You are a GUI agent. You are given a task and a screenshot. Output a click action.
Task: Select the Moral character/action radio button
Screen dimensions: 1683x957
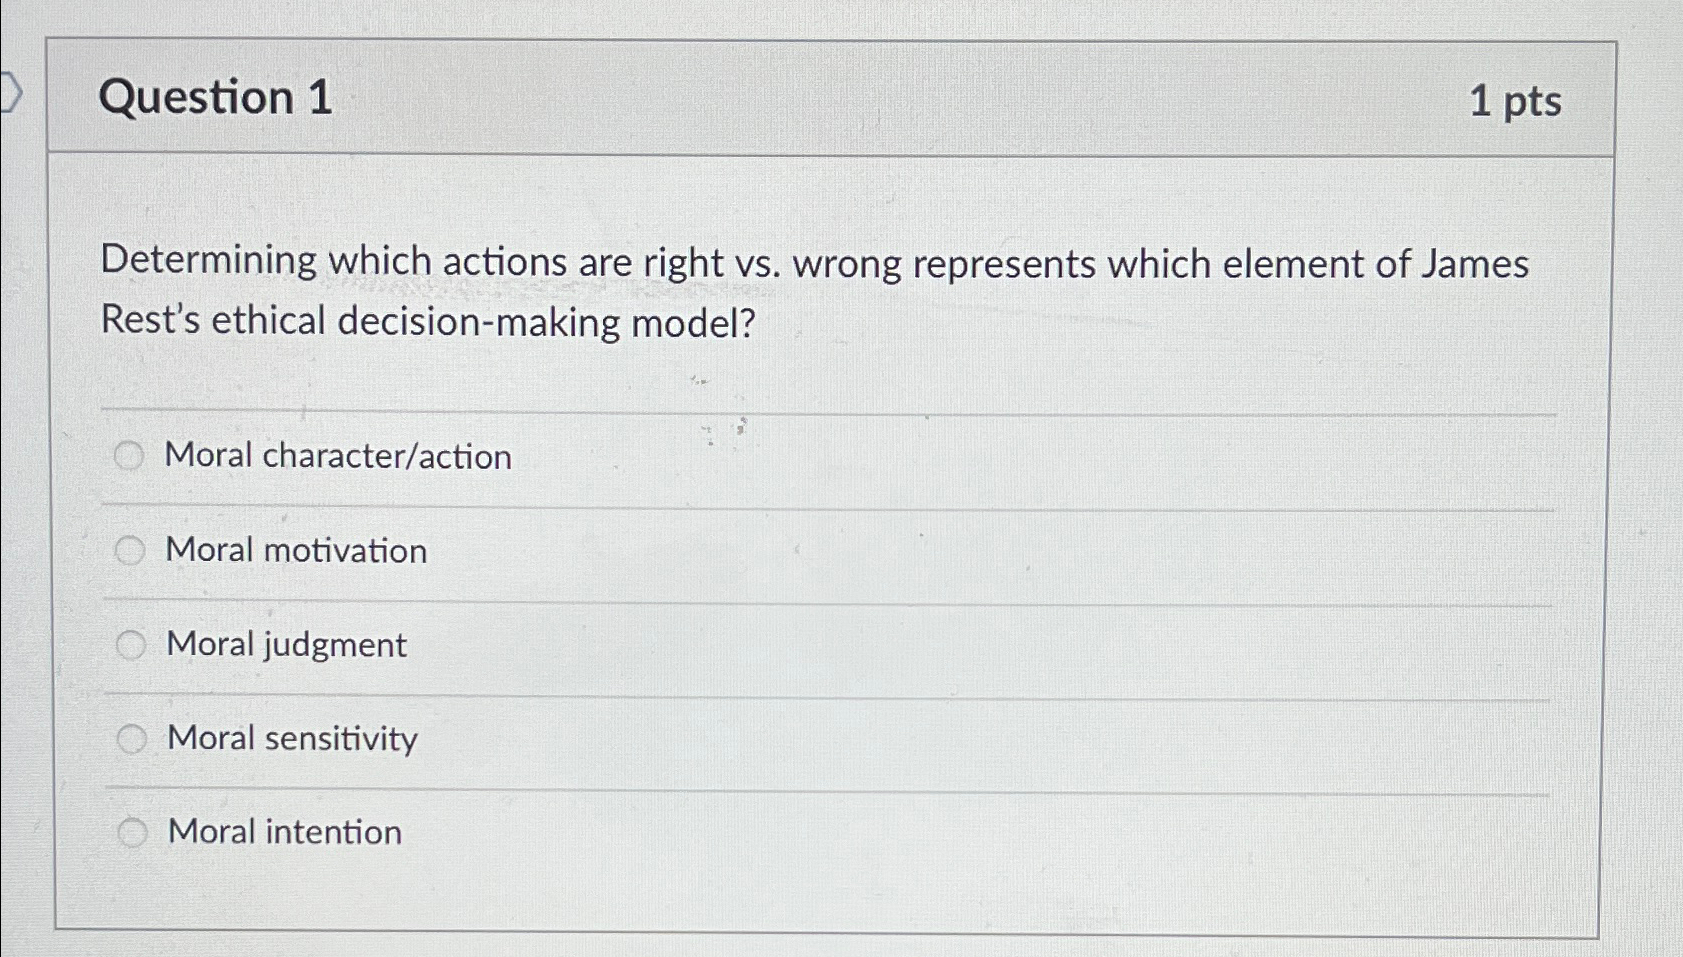pos(130,457)
